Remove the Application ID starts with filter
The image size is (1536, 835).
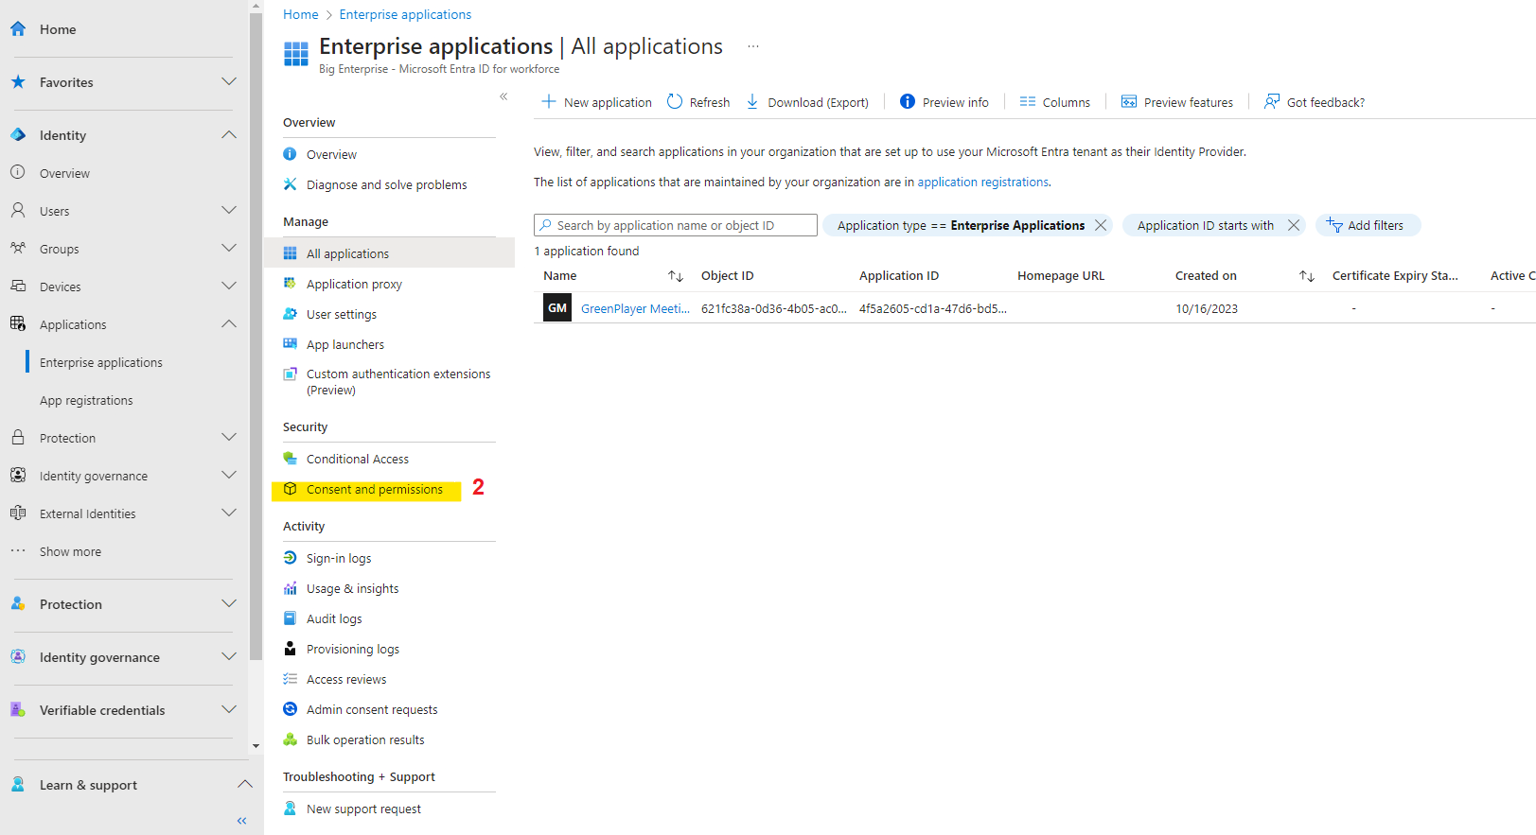point(1293,225)
